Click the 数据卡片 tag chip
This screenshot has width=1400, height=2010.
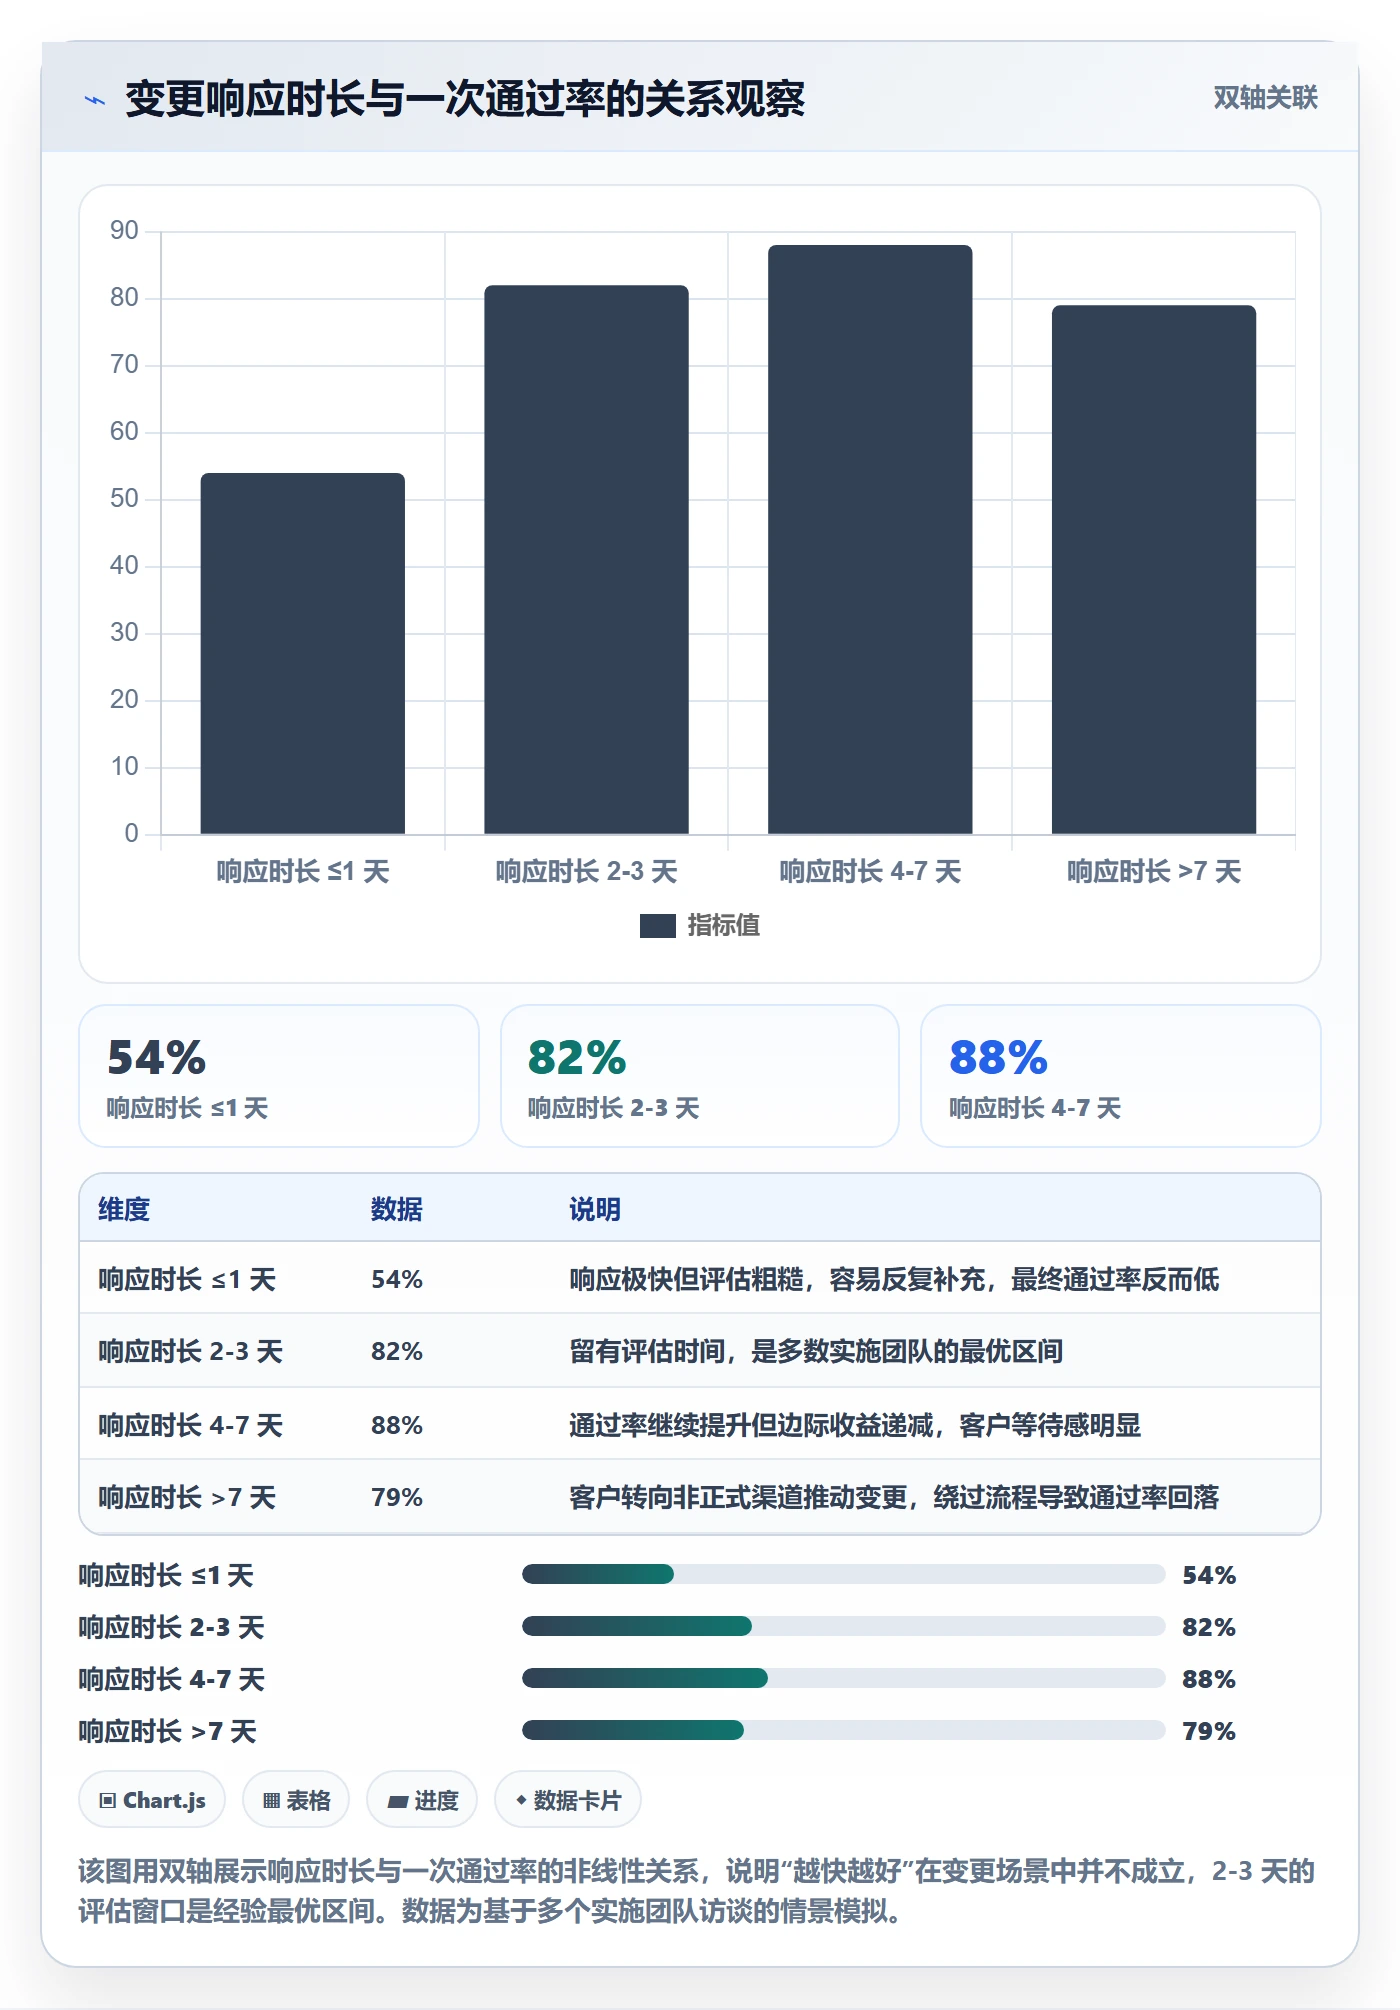568,1800
